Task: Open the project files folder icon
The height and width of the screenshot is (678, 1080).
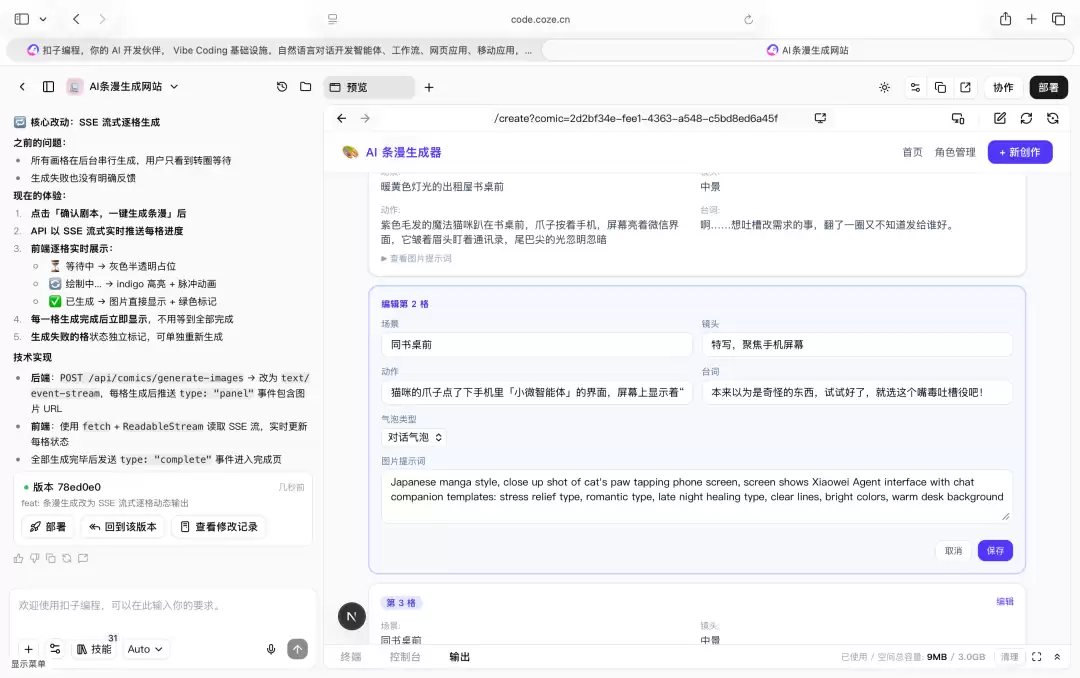Action: pyautogui.click(x=306, y=87)
